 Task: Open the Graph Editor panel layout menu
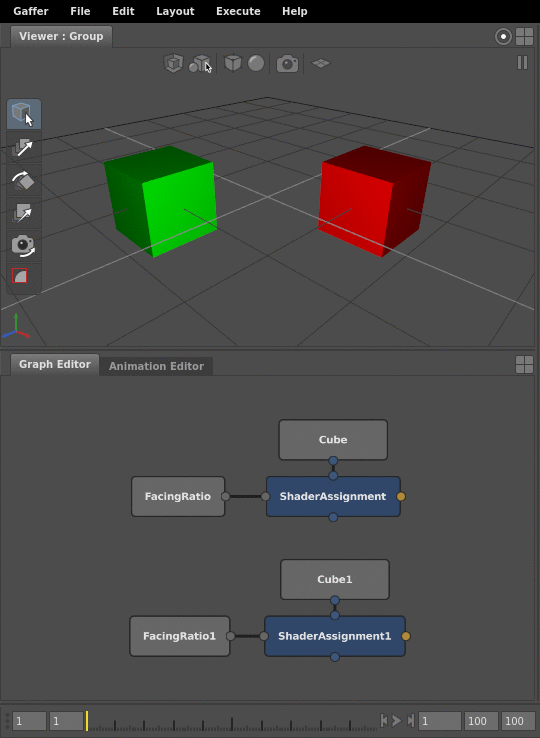point(524,364)
